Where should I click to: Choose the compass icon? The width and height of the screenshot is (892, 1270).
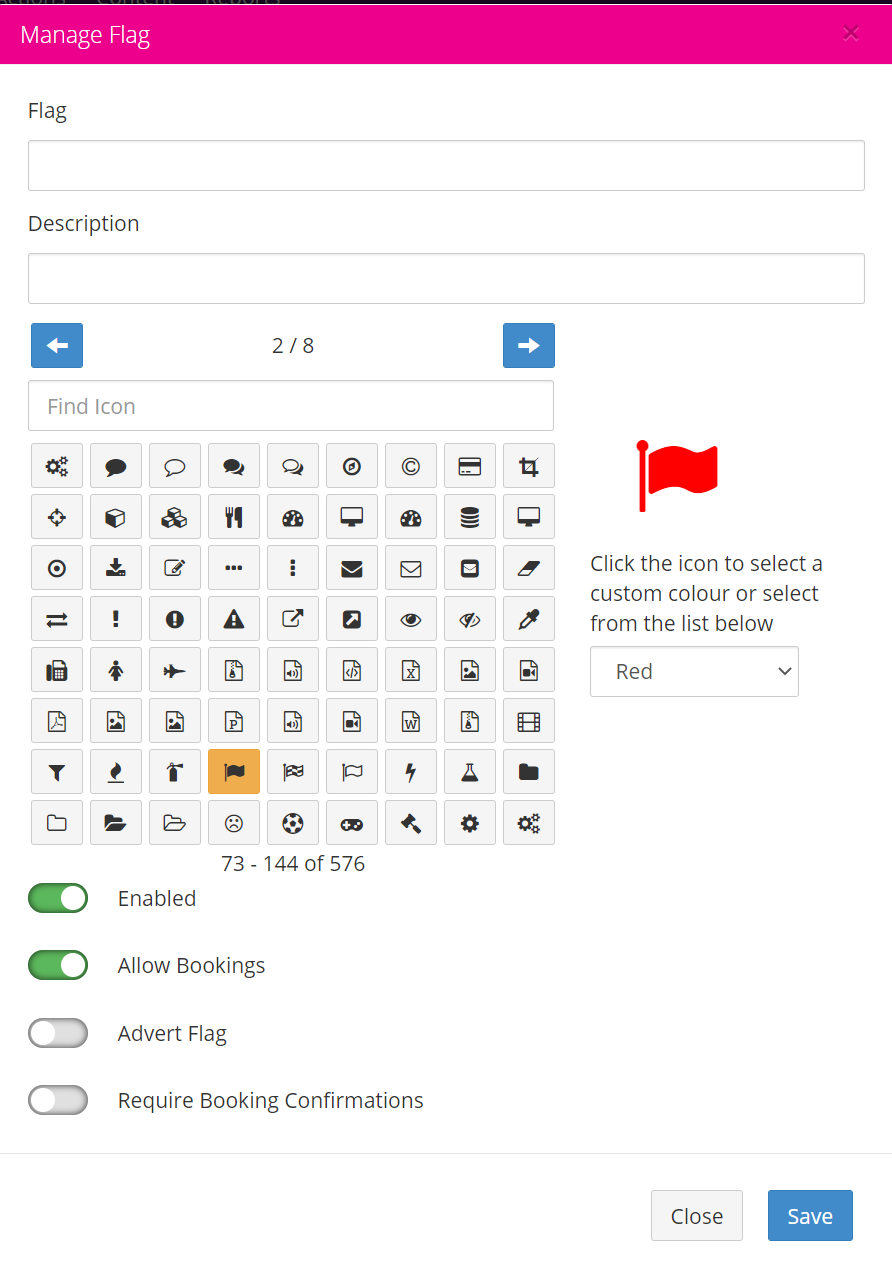pyautogui.click(x=352, y=466)
